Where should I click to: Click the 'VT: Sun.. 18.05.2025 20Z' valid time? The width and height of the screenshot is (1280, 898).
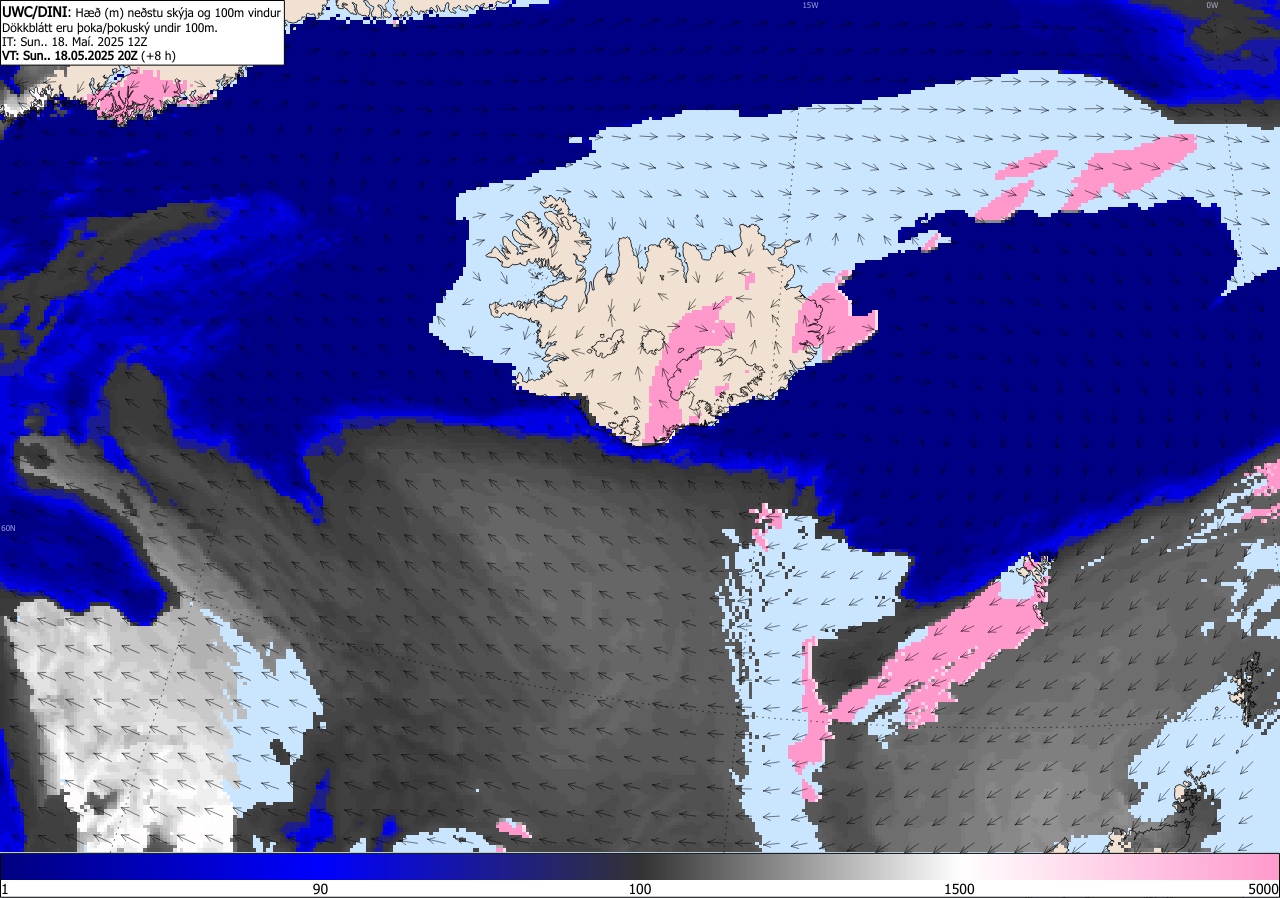(x=70, y=56)
